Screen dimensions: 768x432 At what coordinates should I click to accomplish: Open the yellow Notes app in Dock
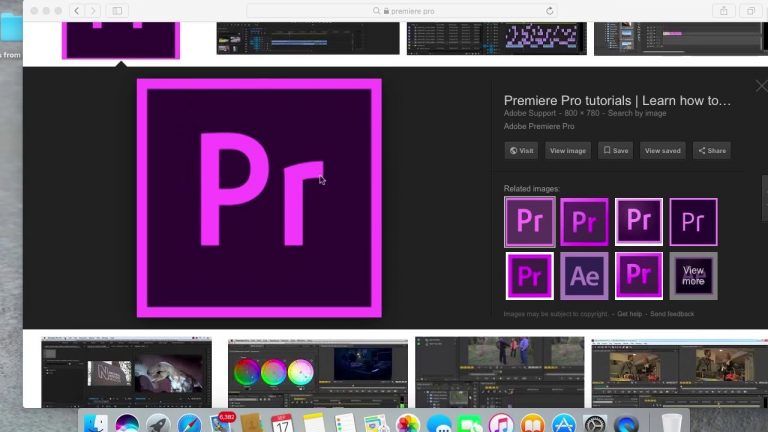click(314, 423)
